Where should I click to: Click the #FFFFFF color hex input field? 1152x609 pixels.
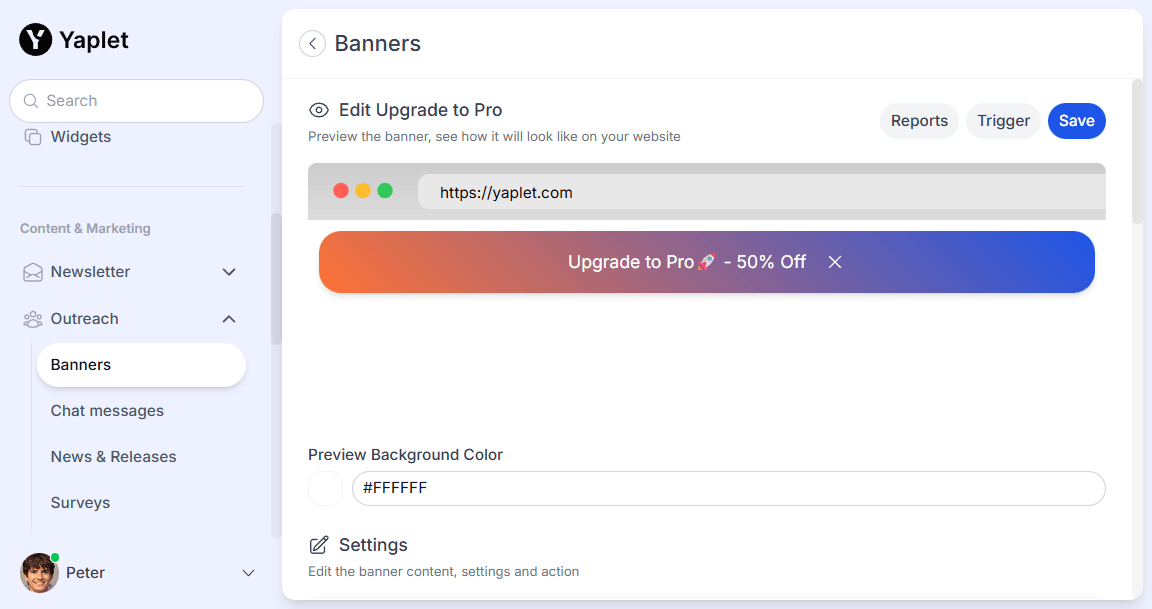[728, 489]
